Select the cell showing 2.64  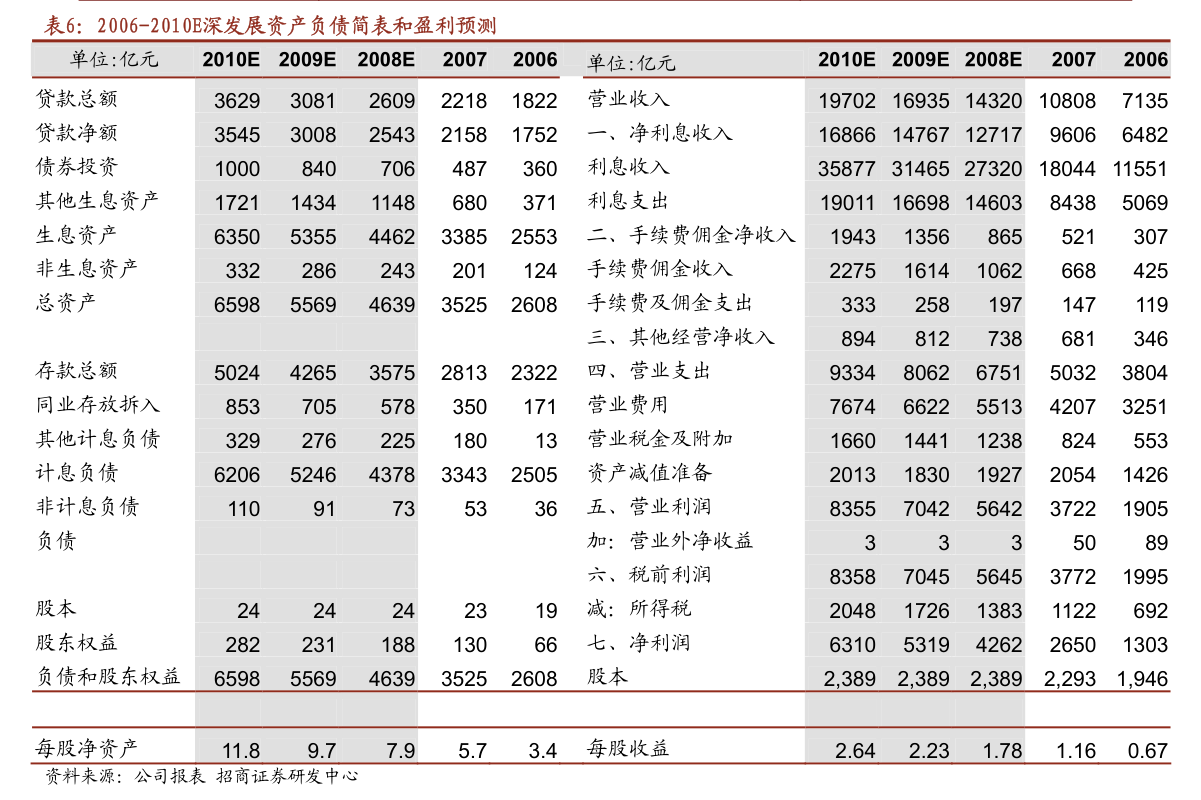(854, 751)
